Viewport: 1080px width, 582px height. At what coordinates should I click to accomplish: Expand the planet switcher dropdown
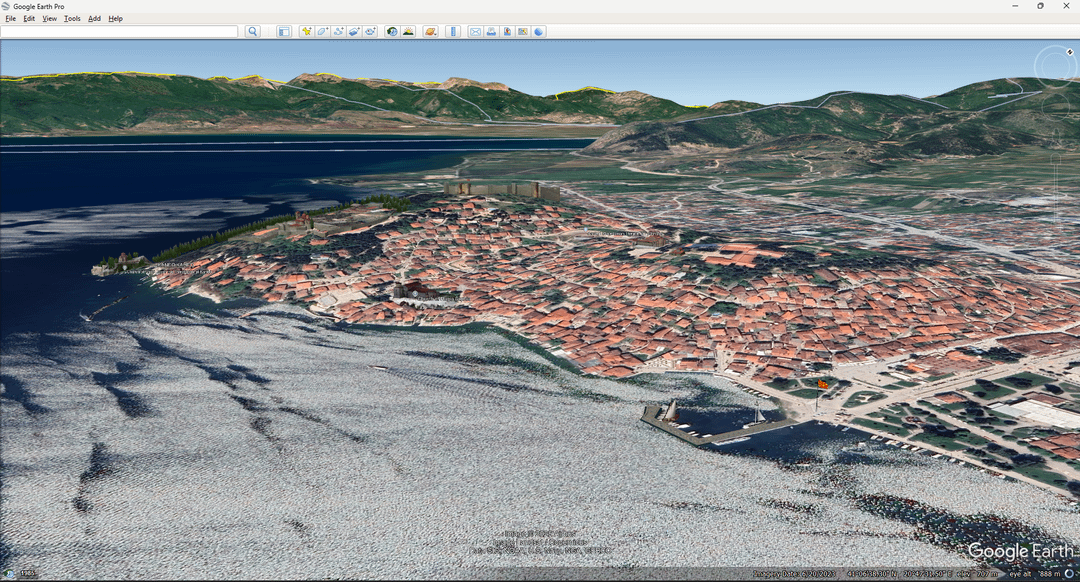pos(431,32)
